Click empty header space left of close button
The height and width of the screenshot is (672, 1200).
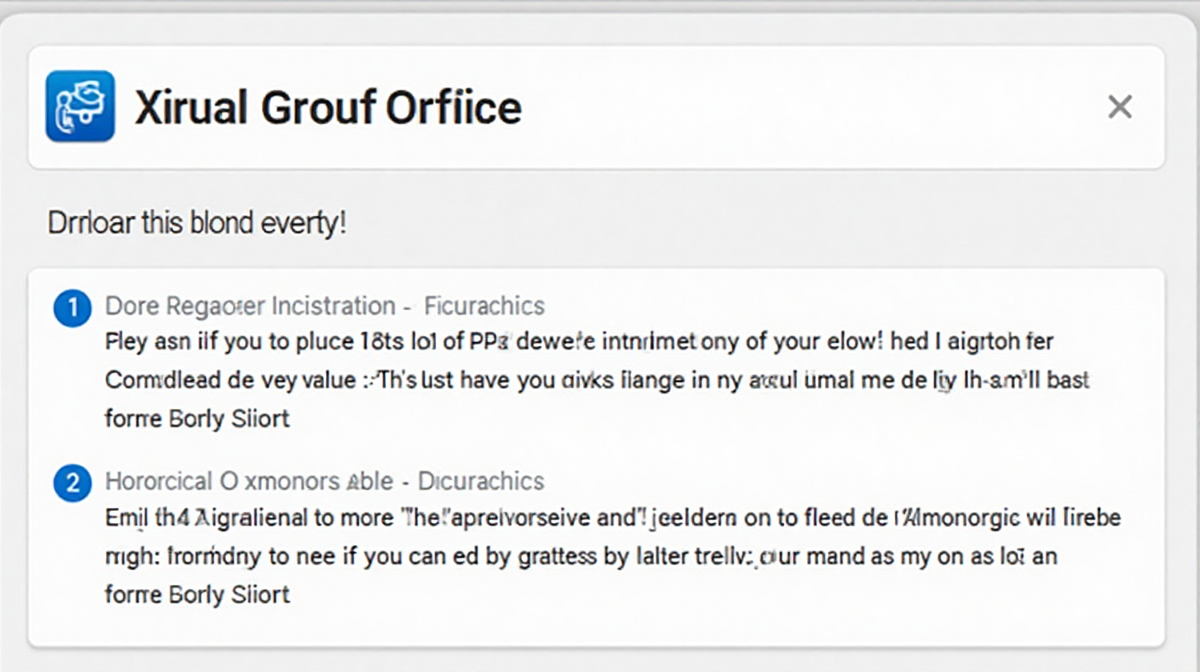(800, 107)
